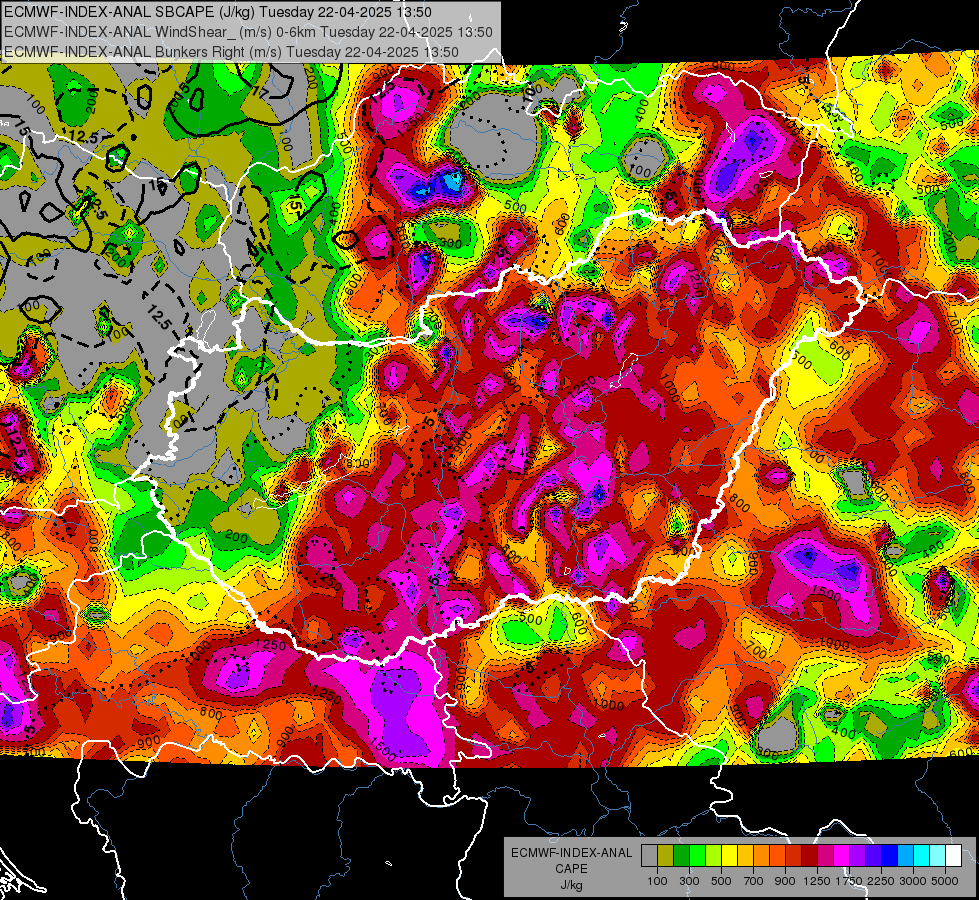Click the orange legend swatch right of 700
979x900 pixels.
(762, 855)
